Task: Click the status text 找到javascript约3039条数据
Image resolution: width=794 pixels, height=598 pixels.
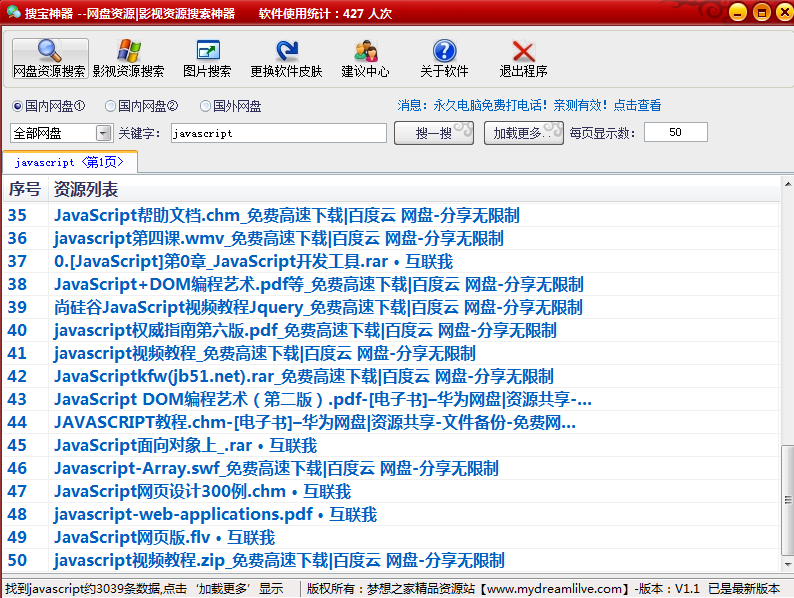Action: tap(144, 589)
